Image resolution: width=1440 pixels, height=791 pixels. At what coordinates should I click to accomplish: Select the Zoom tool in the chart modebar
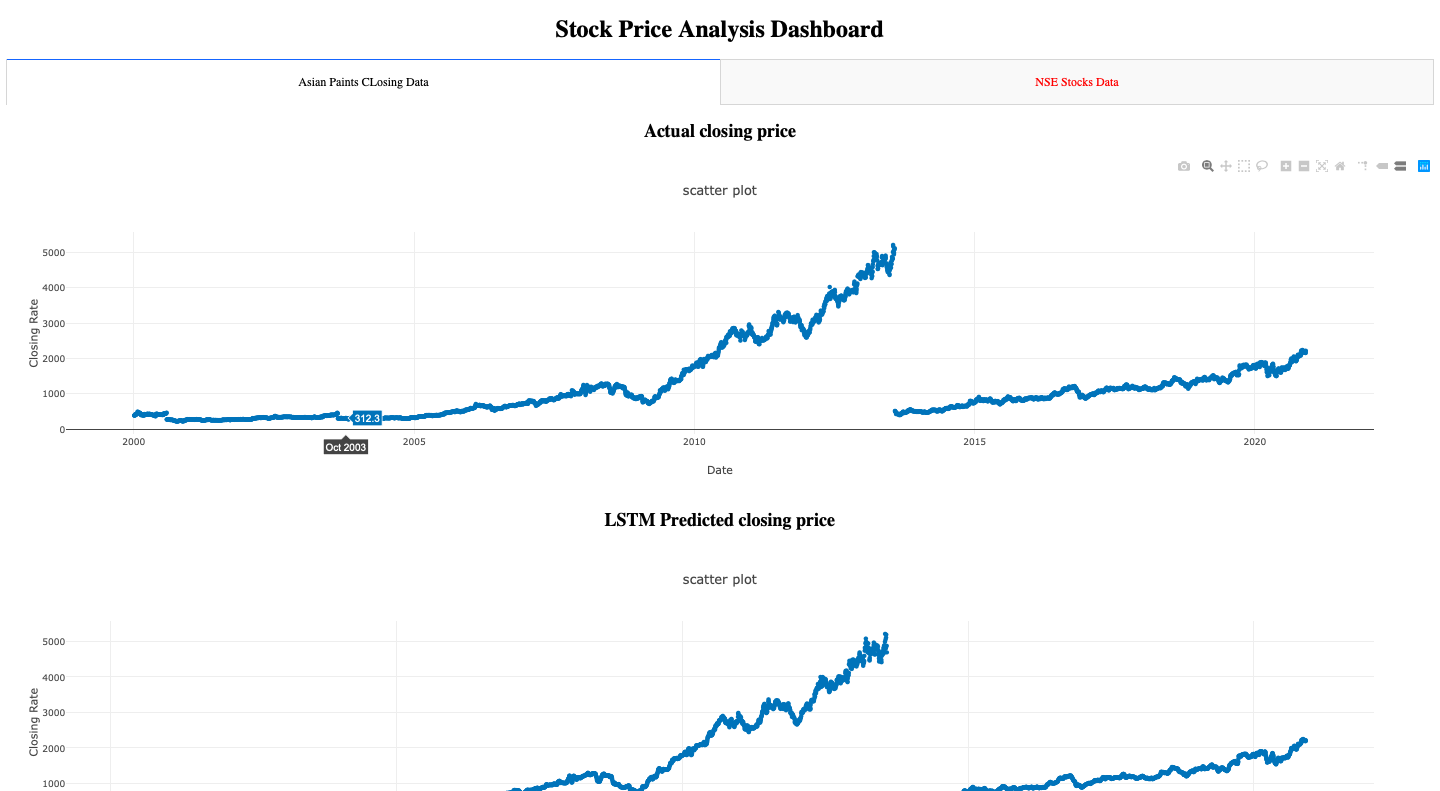click(x=1207, y=166)
